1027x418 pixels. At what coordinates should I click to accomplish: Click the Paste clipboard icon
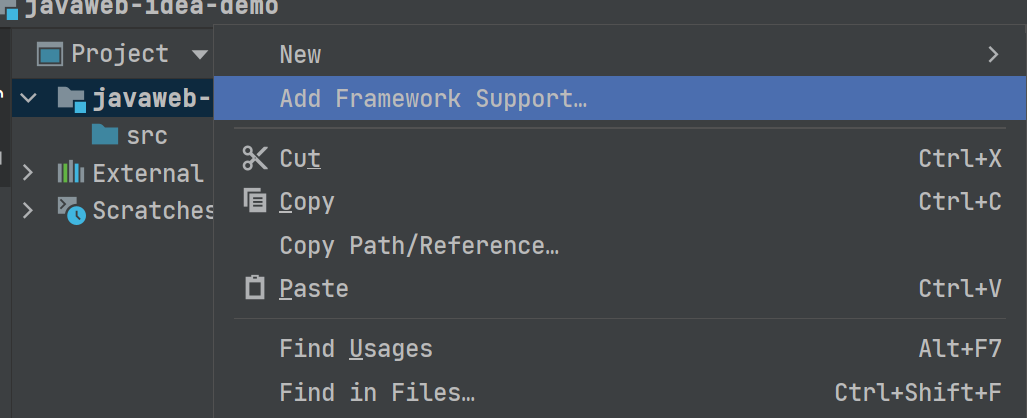pyautogui.click(x=255, y=288)
